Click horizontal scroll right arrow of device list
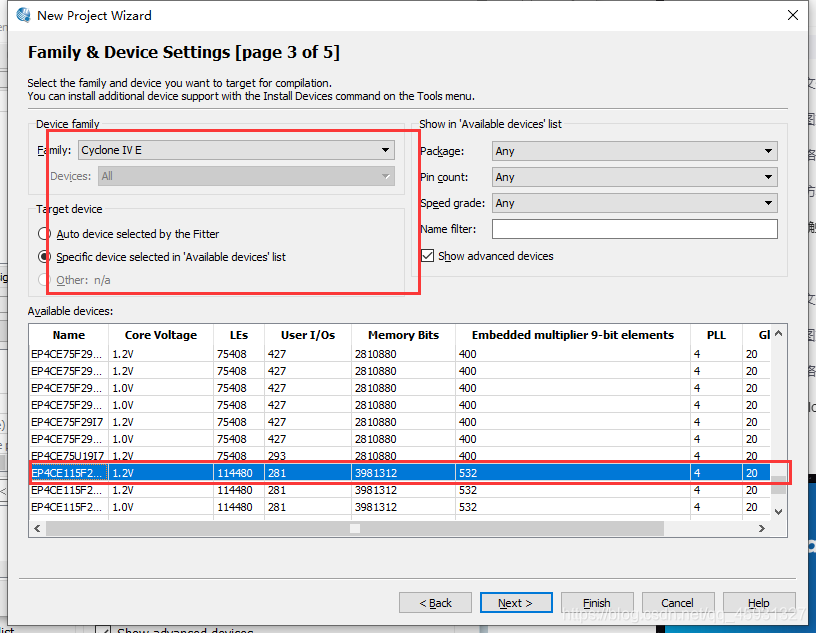 [762, 528]
